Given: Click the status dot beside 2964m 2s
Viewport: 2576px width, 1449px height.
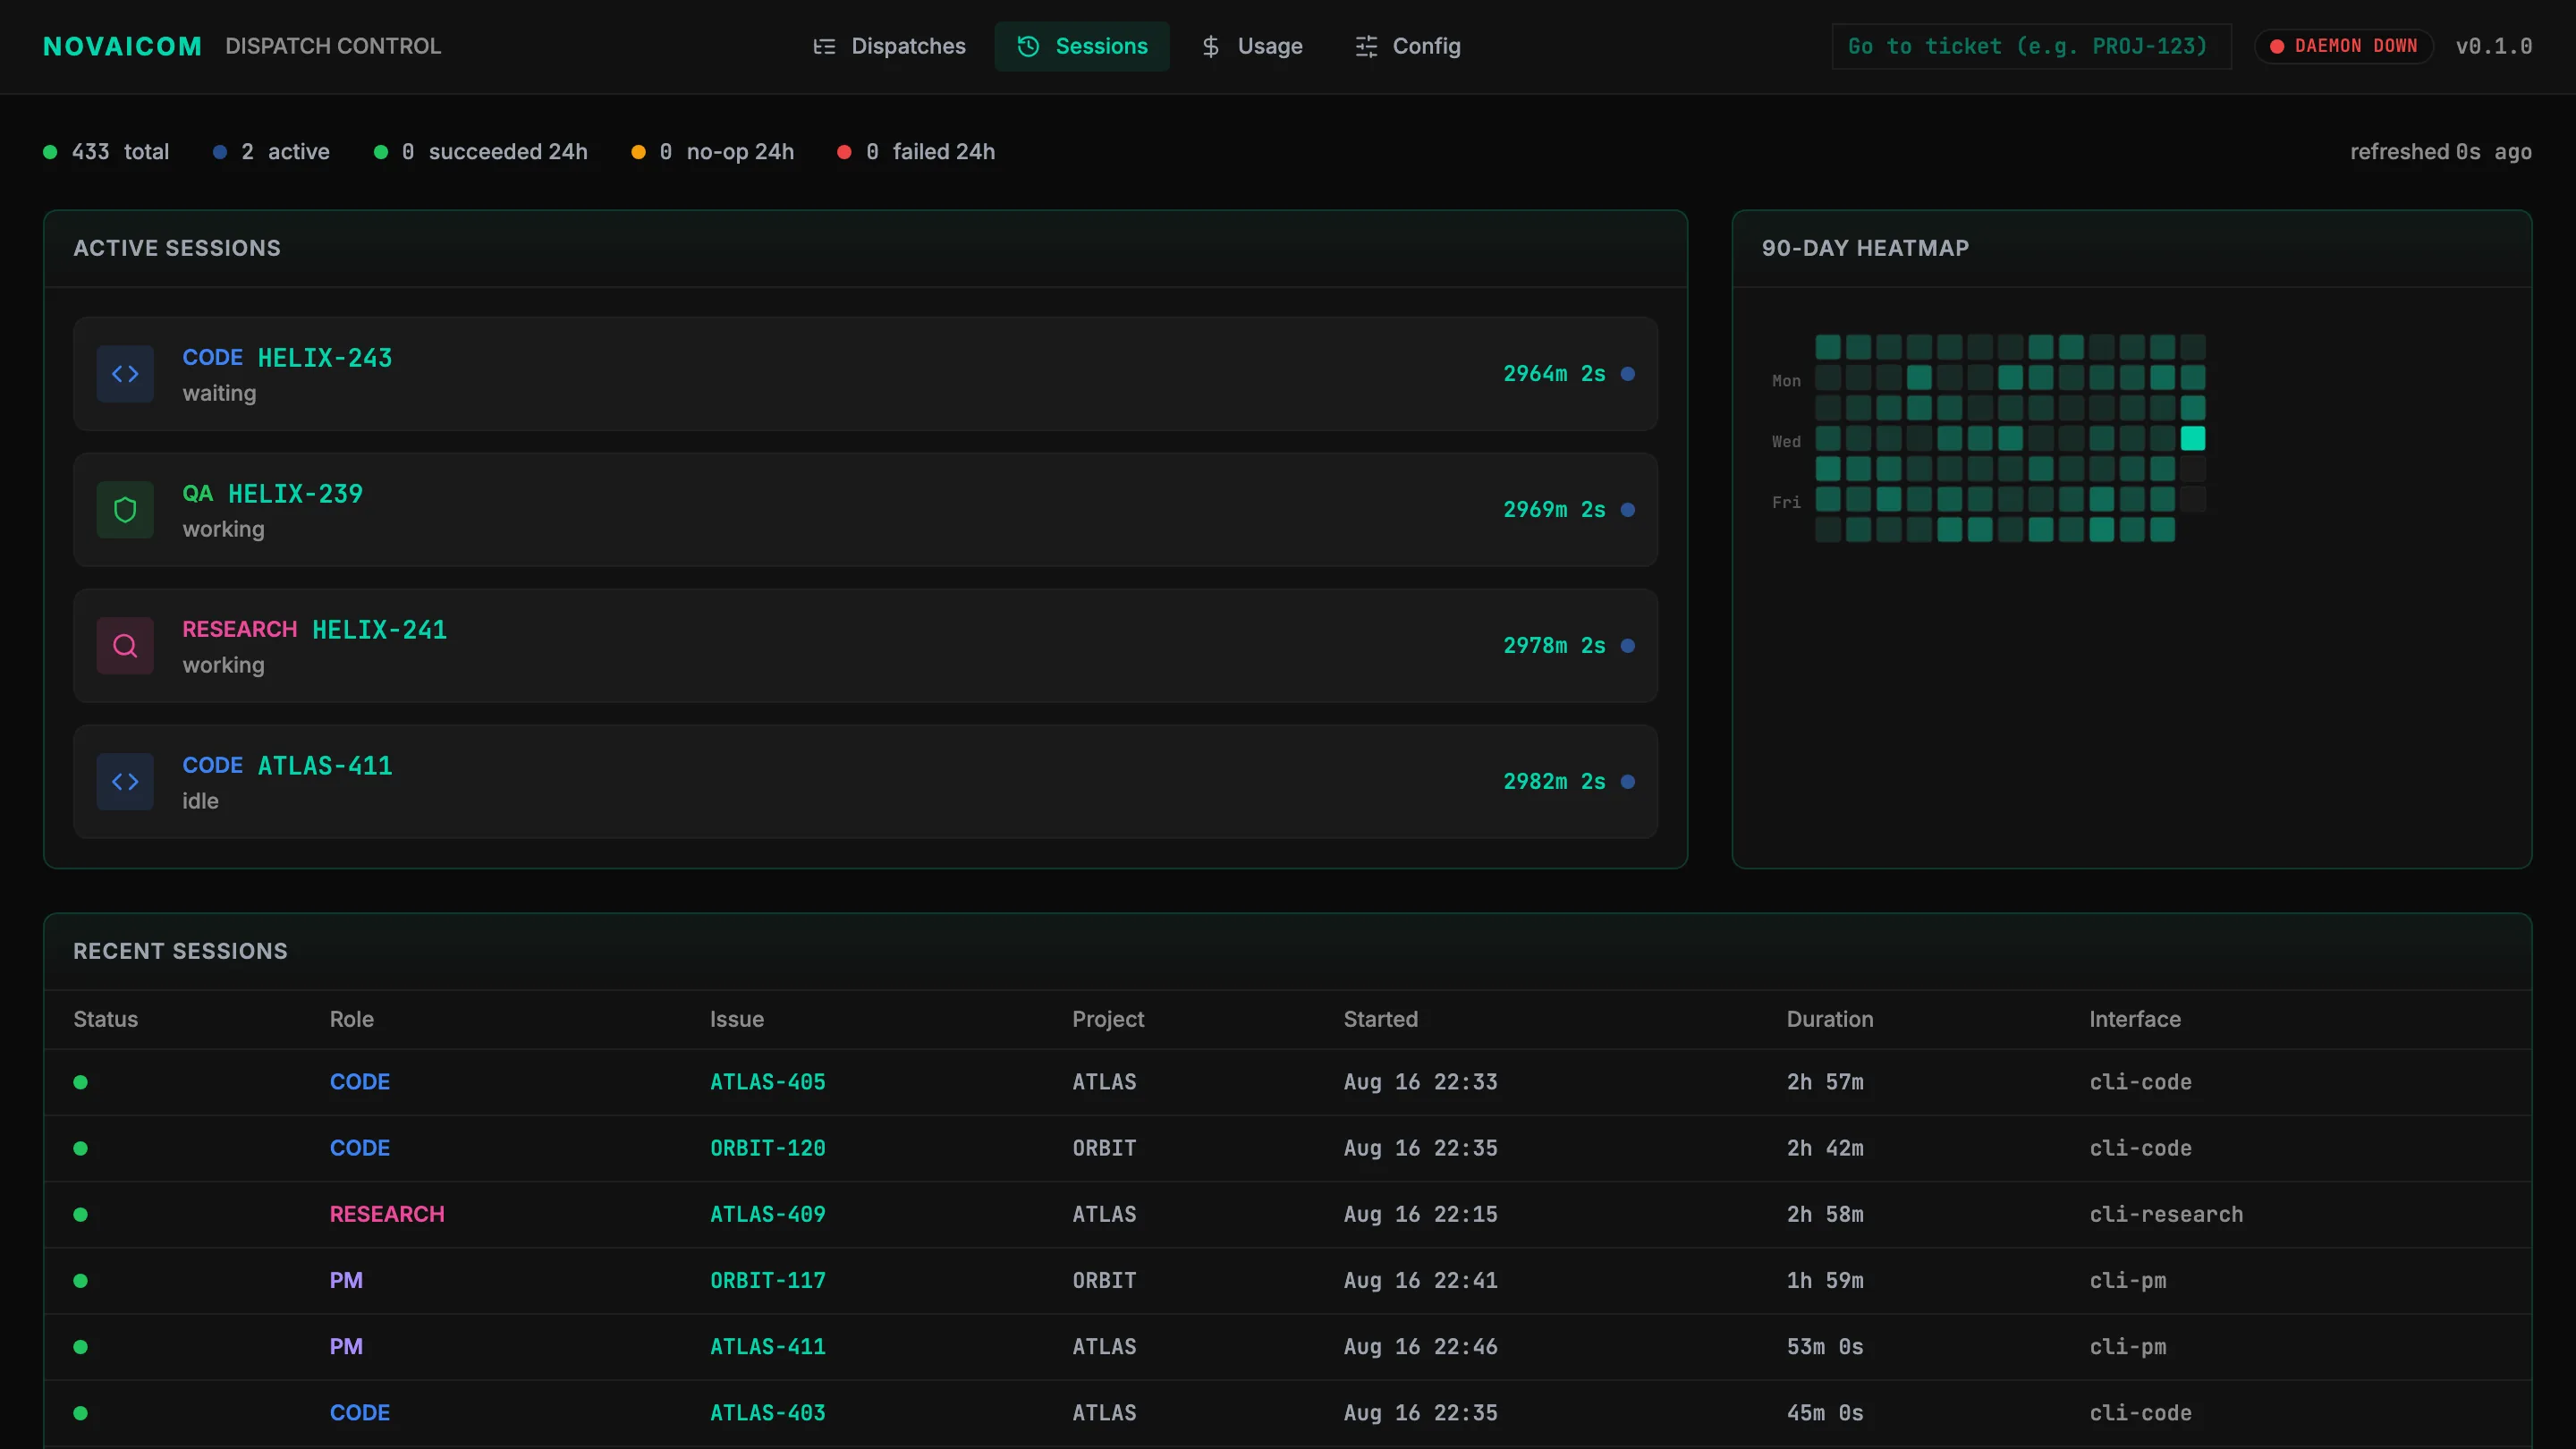Looking at the screenshot, I should (1628, 374).
